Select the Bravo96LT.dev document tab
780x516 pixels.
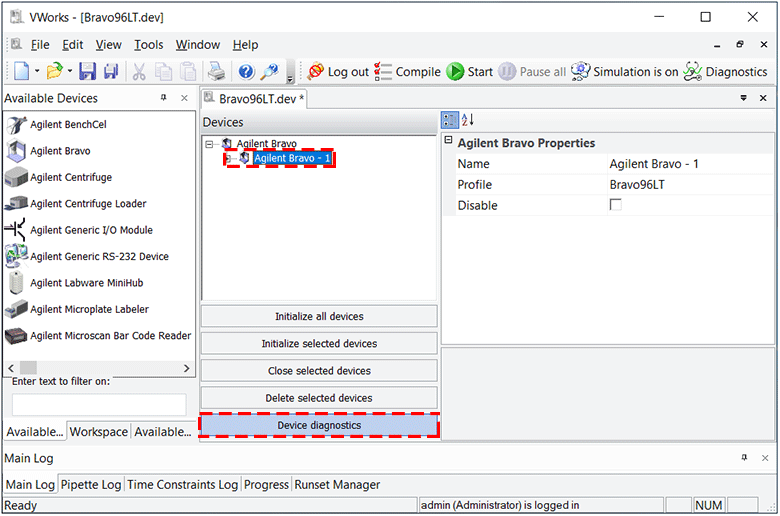point(254,99)
